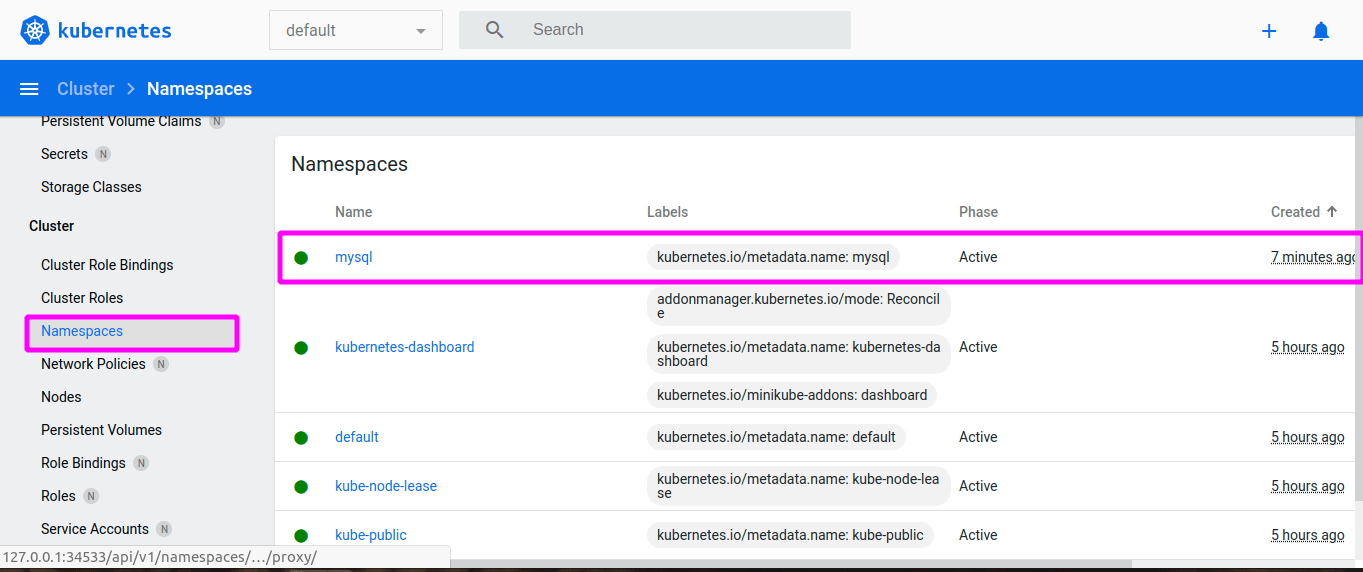This screenshot has width=1363, height=572.
Task: Go to Cluster Role Bindings
Action: point(107,265)
